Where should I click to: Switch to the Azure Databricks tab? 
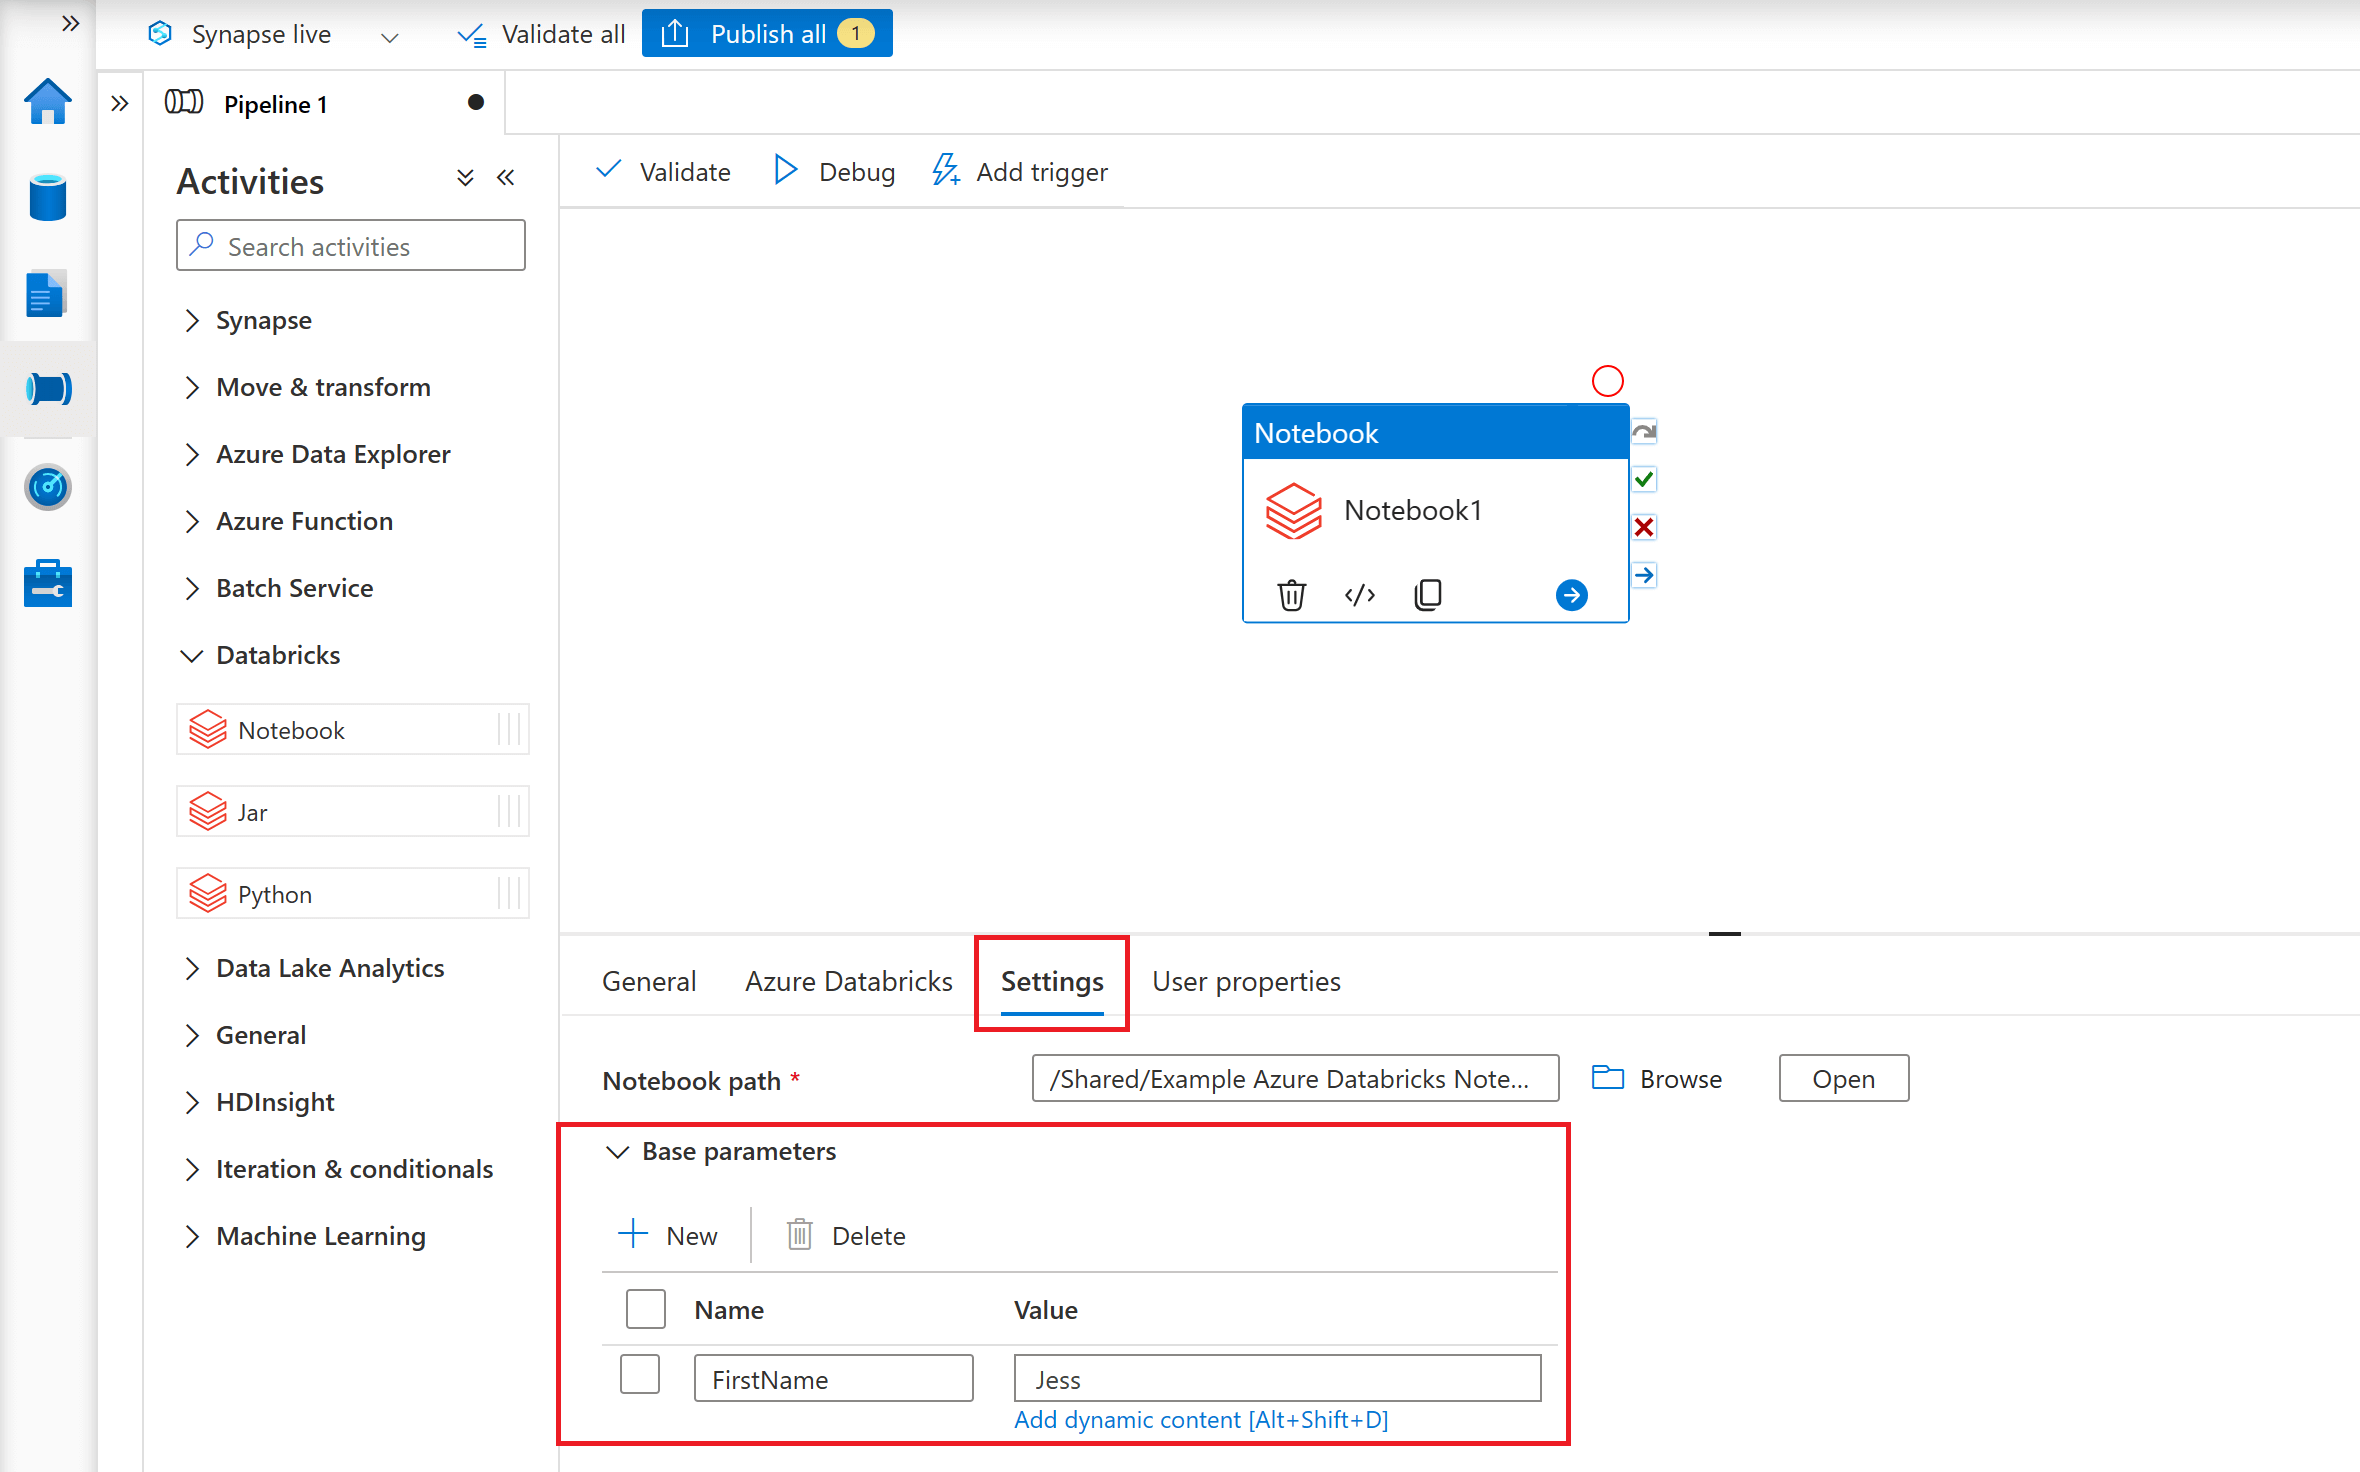849,981
